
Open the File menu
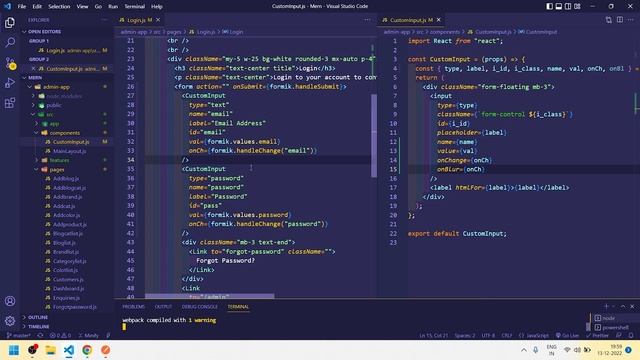click(x=22, y=7)
